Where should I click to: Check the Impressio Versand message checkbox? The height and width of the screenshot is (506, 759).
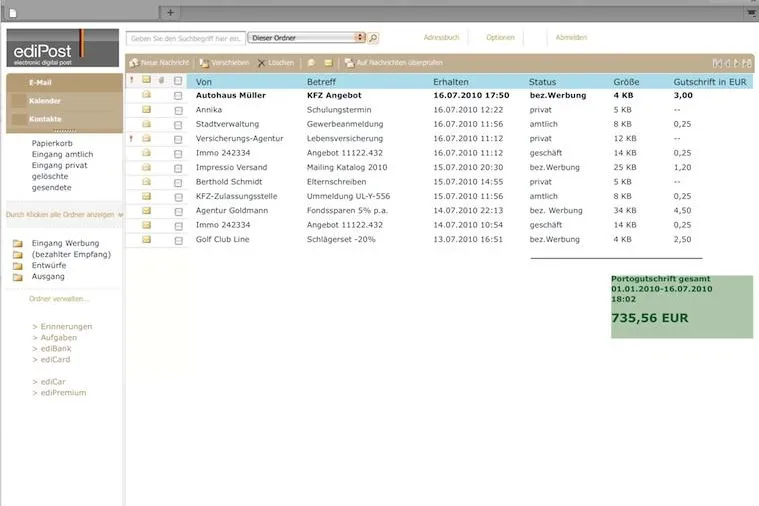click(x=178, y=169)
